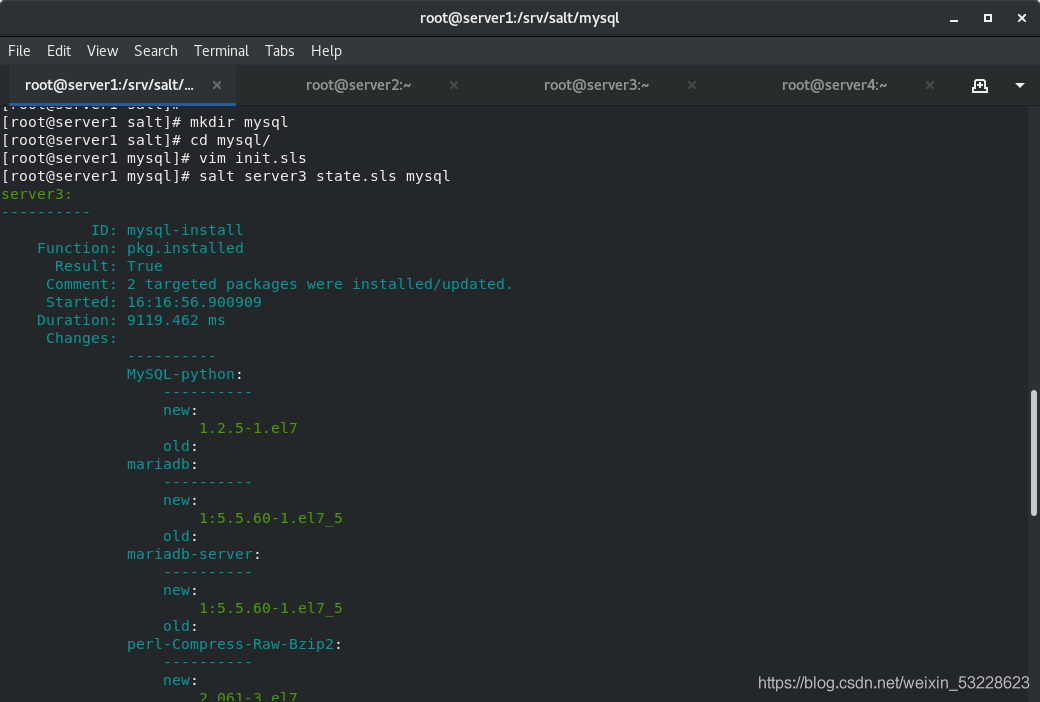Close the terminal window
The image size is (1040, 702).
pyautogui.click(x=1021, y=19)
